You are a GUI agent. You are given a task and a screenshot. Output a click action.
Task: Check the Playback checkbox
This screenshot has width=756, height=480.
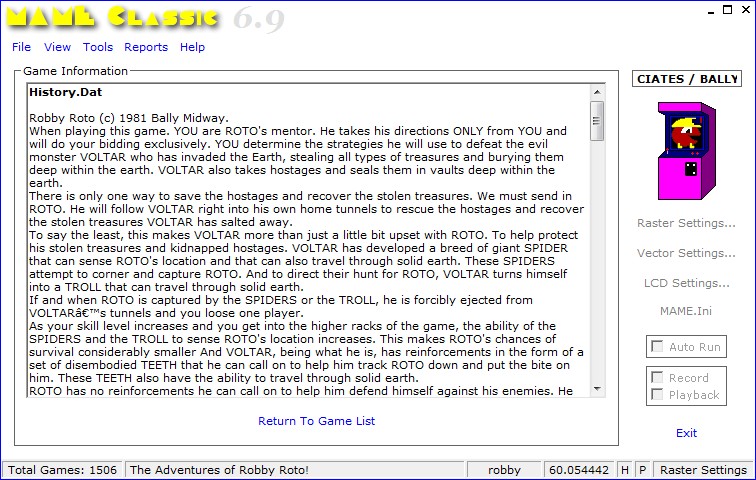[657, 395]
